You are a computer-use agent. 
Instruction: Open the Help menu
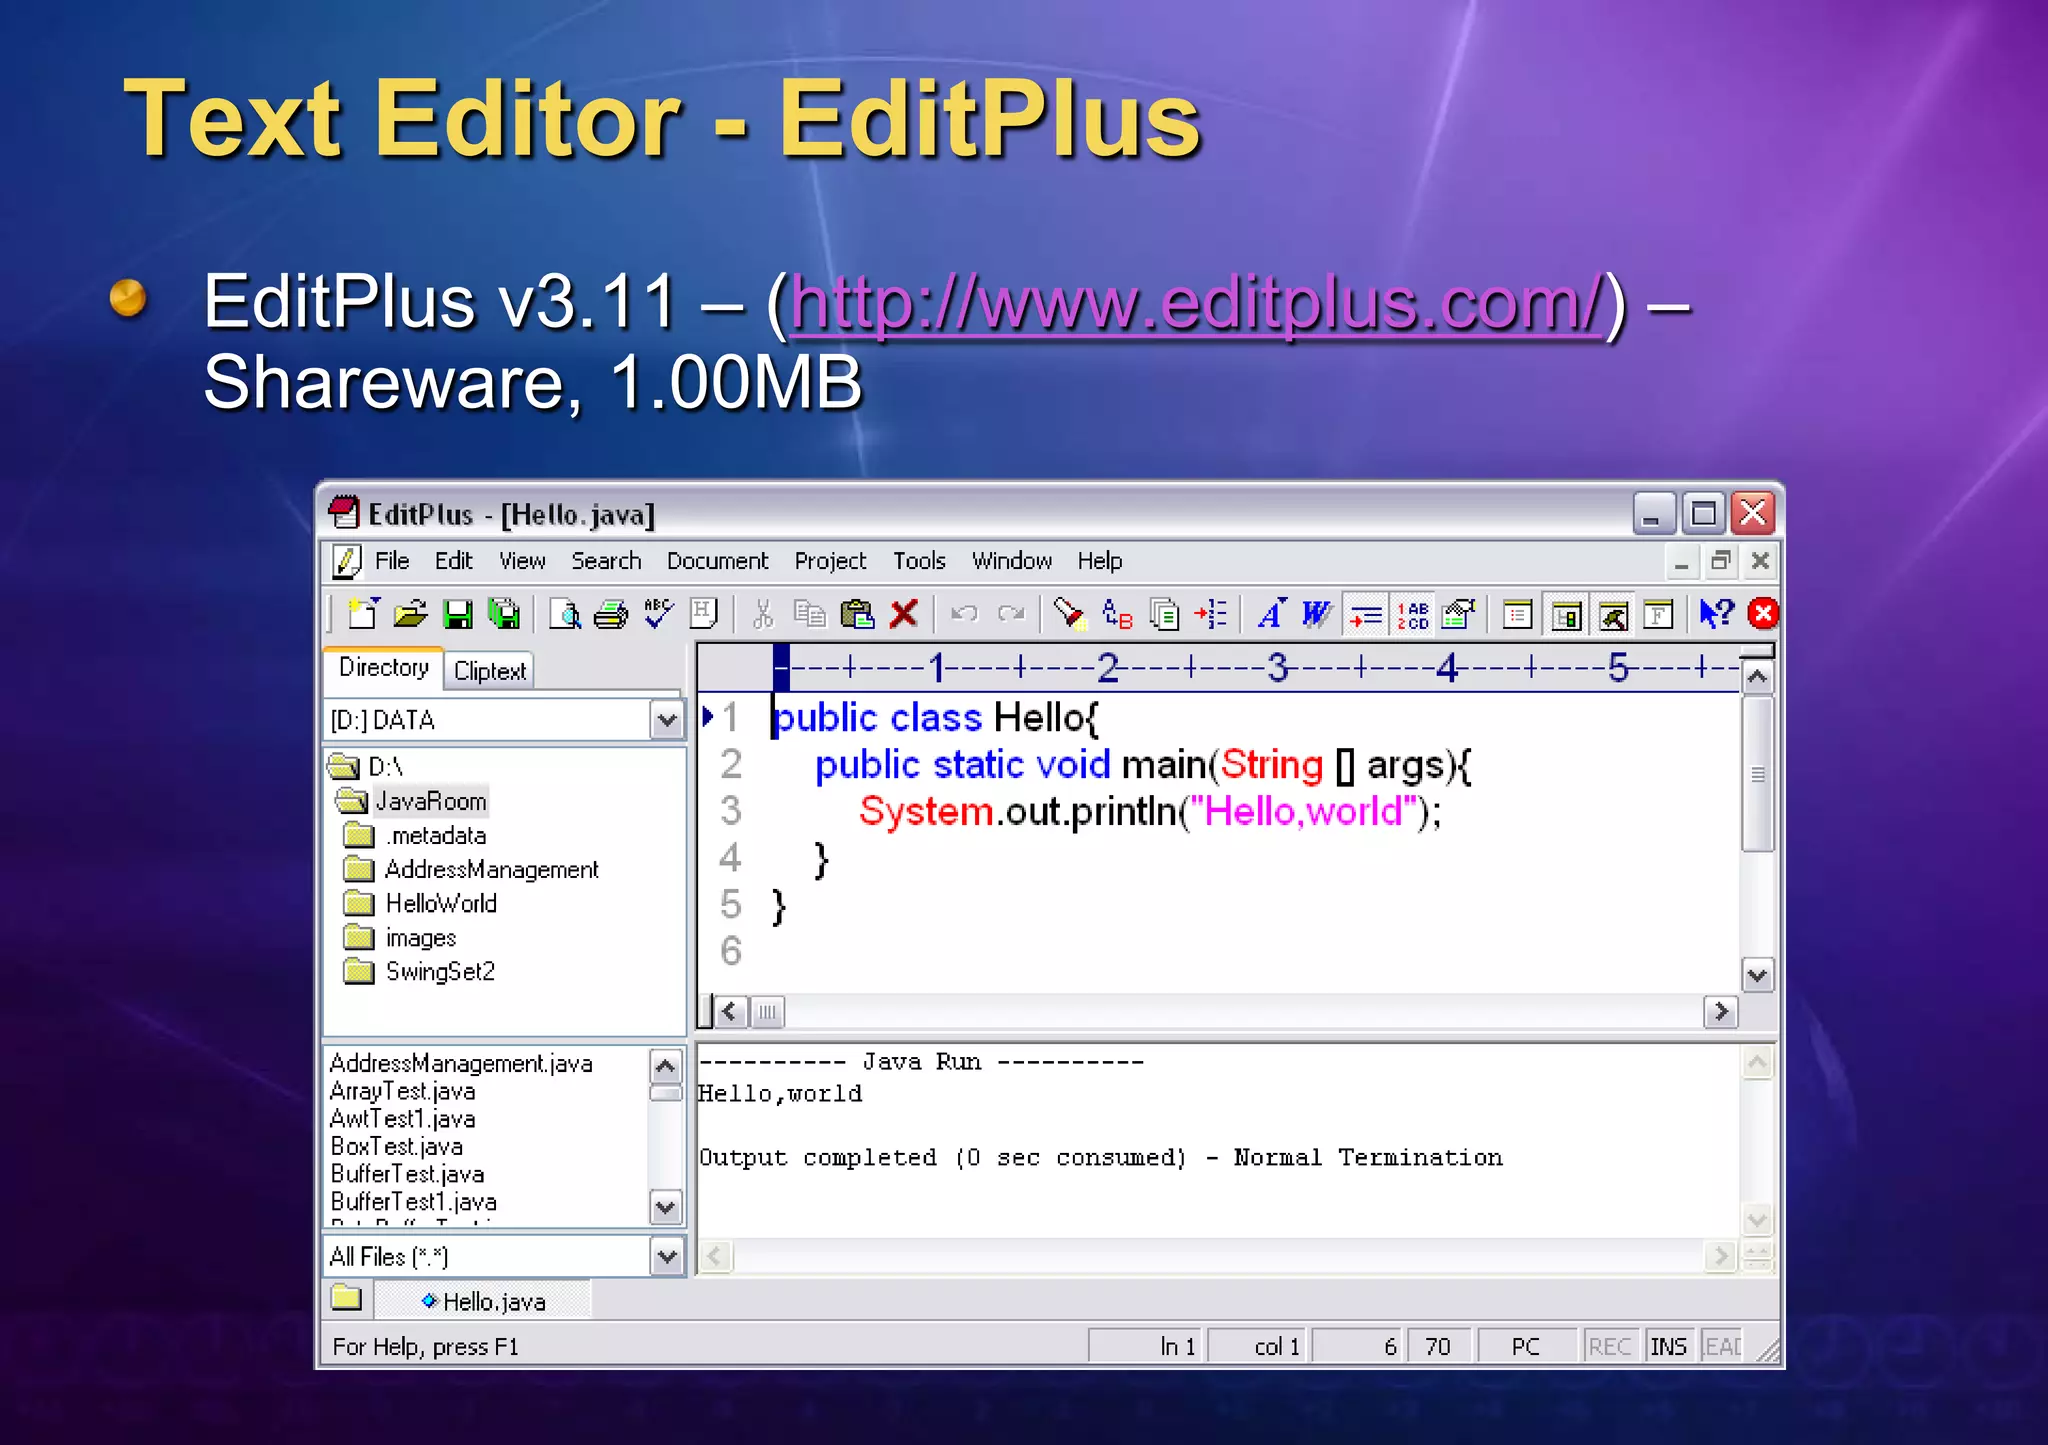1099,561
